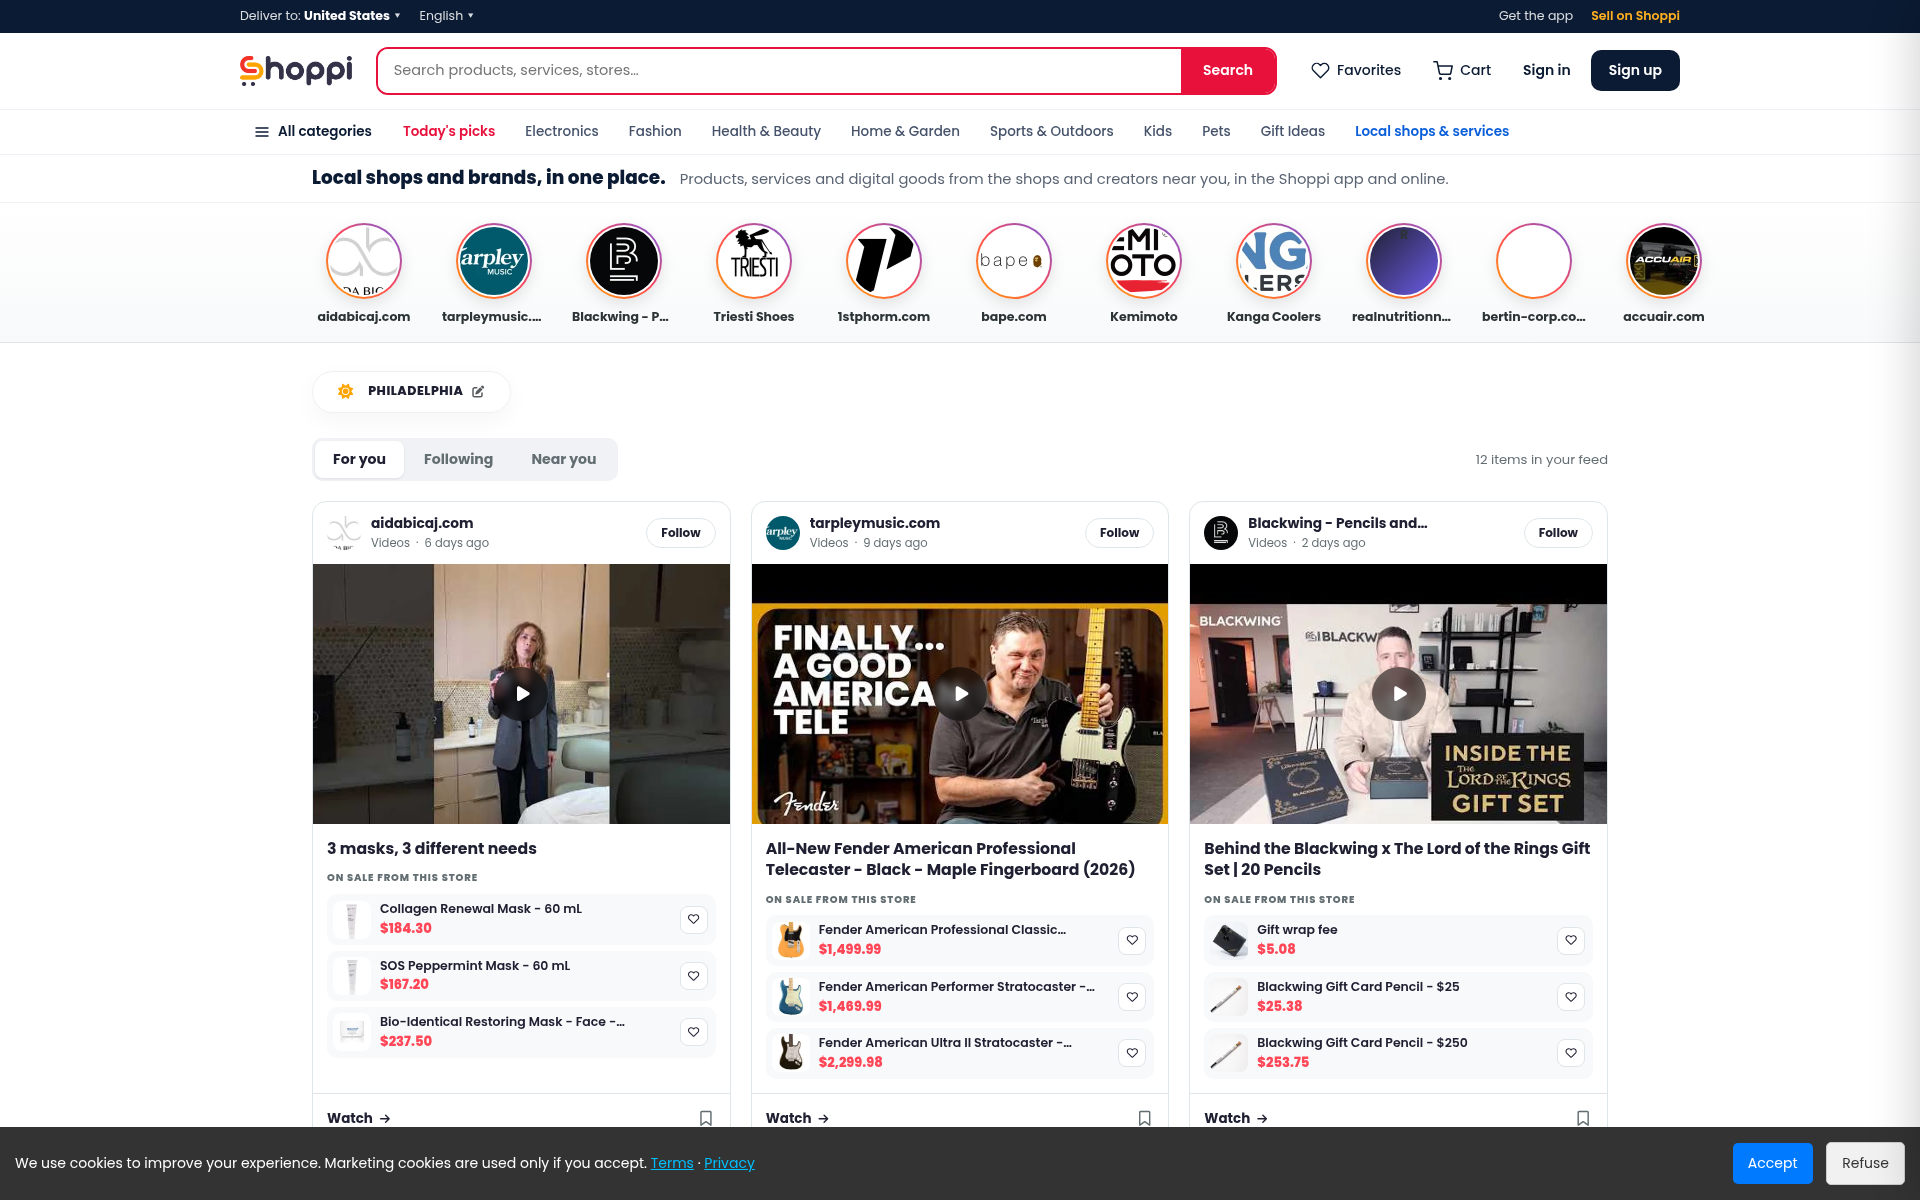The image size is (1920, 1200).
Task: Favorite Blackwing Gift Card Pencil $250
Action: [1571, 1053]
